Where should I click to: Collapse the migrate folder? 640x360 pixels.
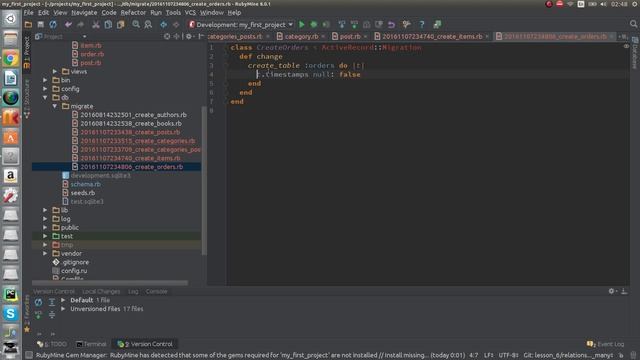pyautogui.click(x=55, y=106)
